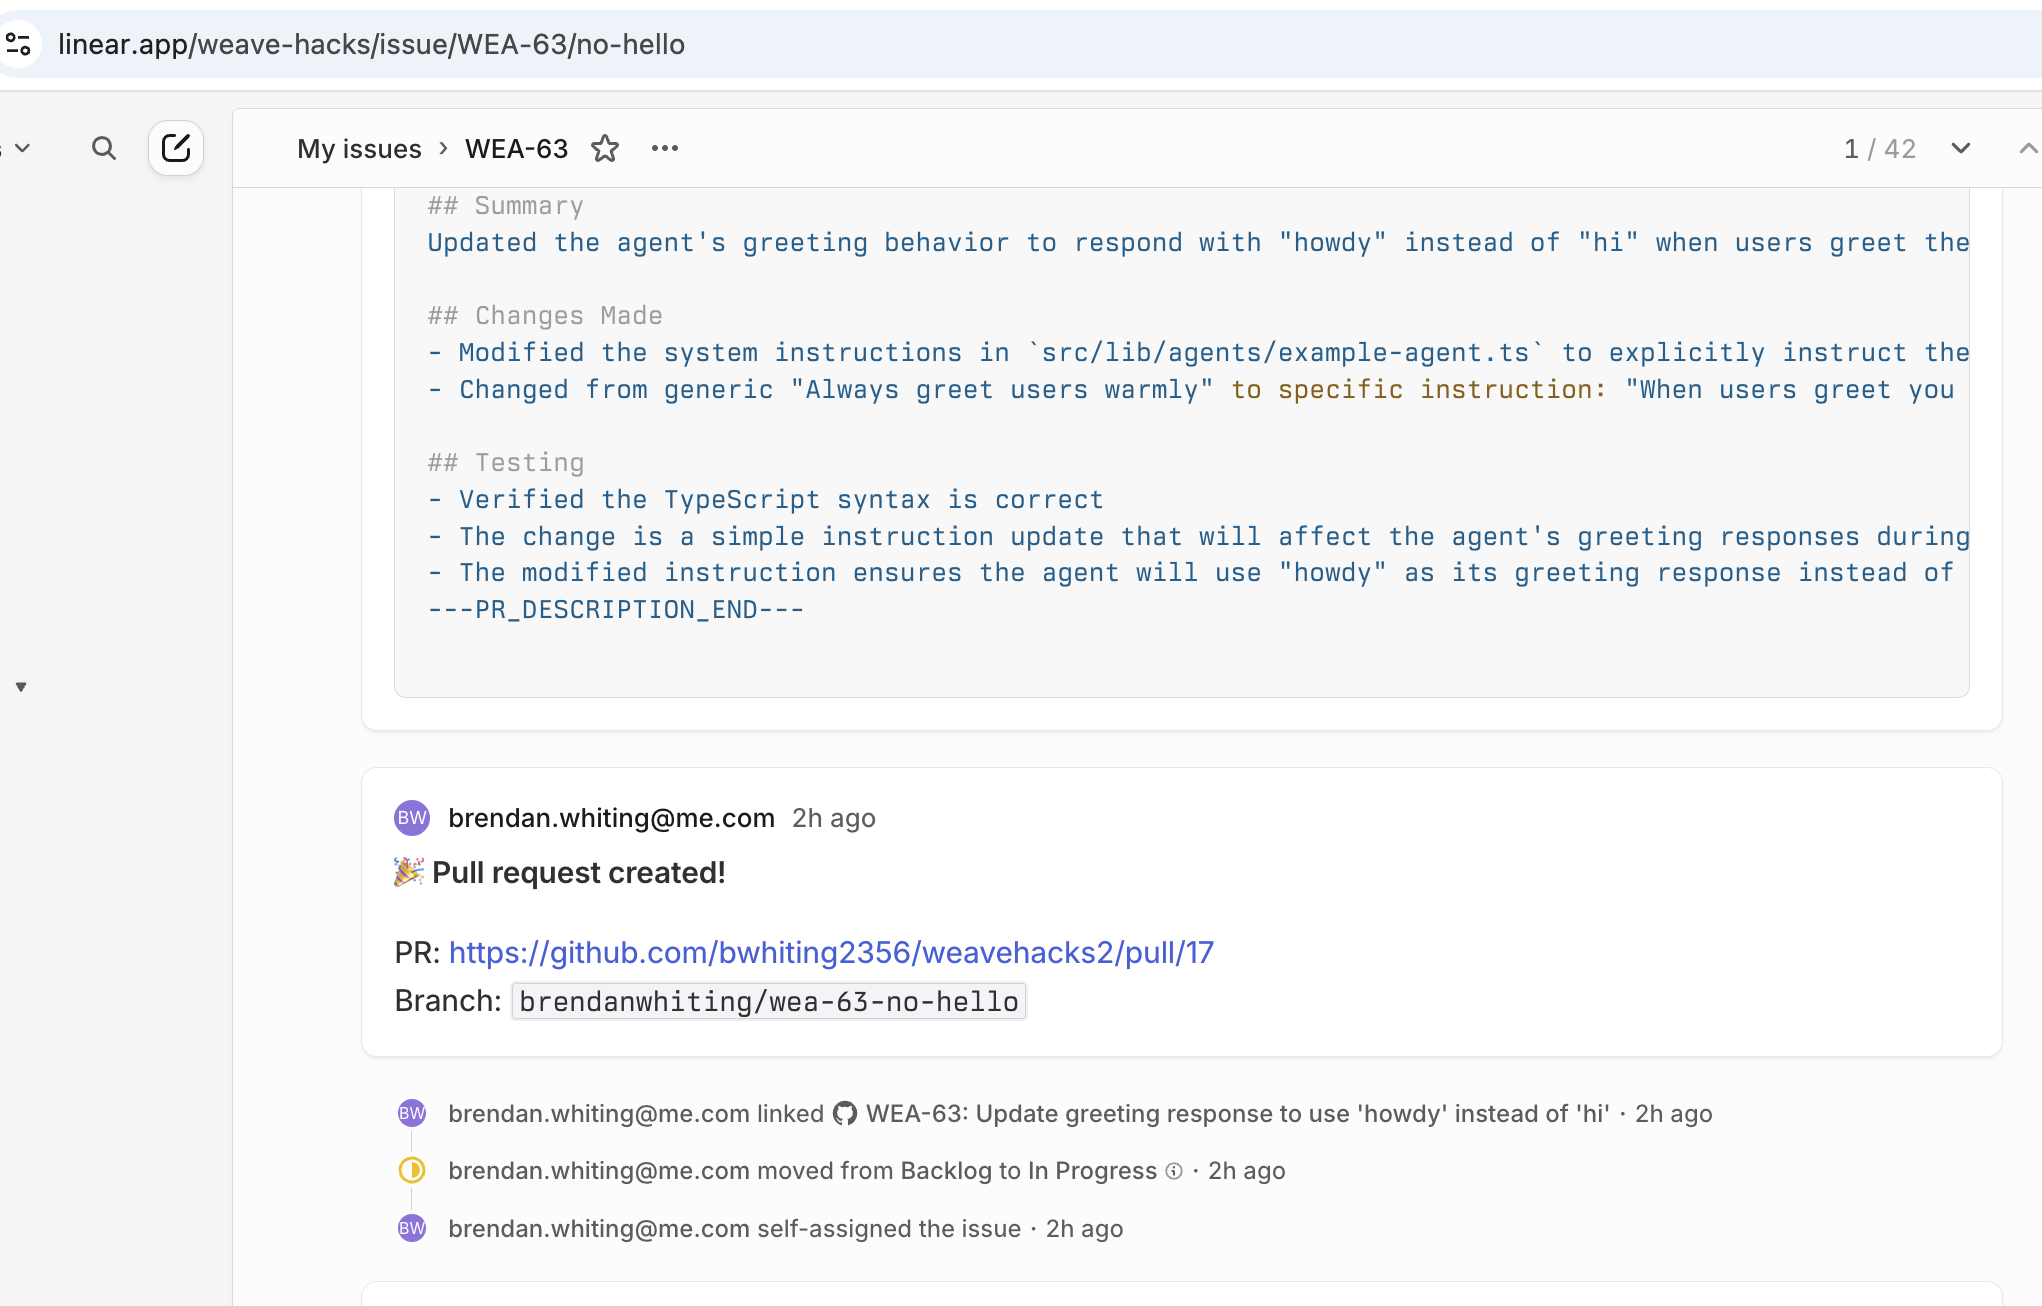2042x1306 pixels.
Task: Open the three-dot issue options menu
Action: [665, 149]
